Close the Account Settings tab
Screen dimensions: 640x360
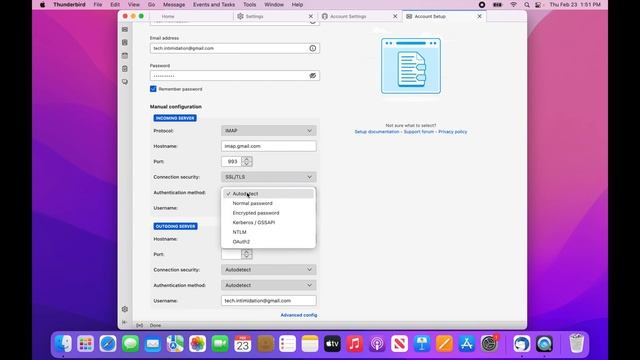tap(395, 16)
